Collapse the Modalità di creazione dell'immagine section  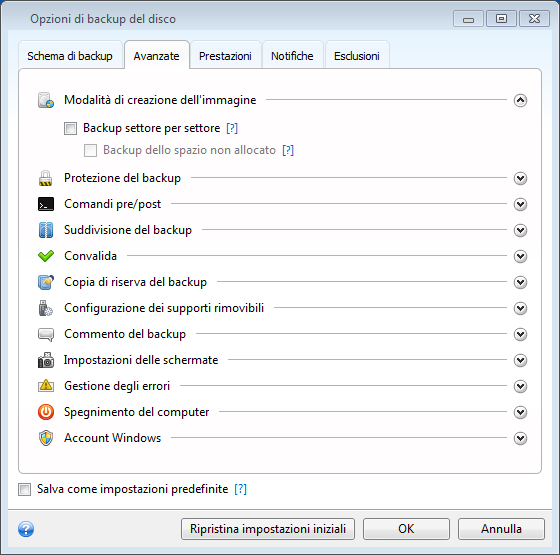tap(520, 100)
